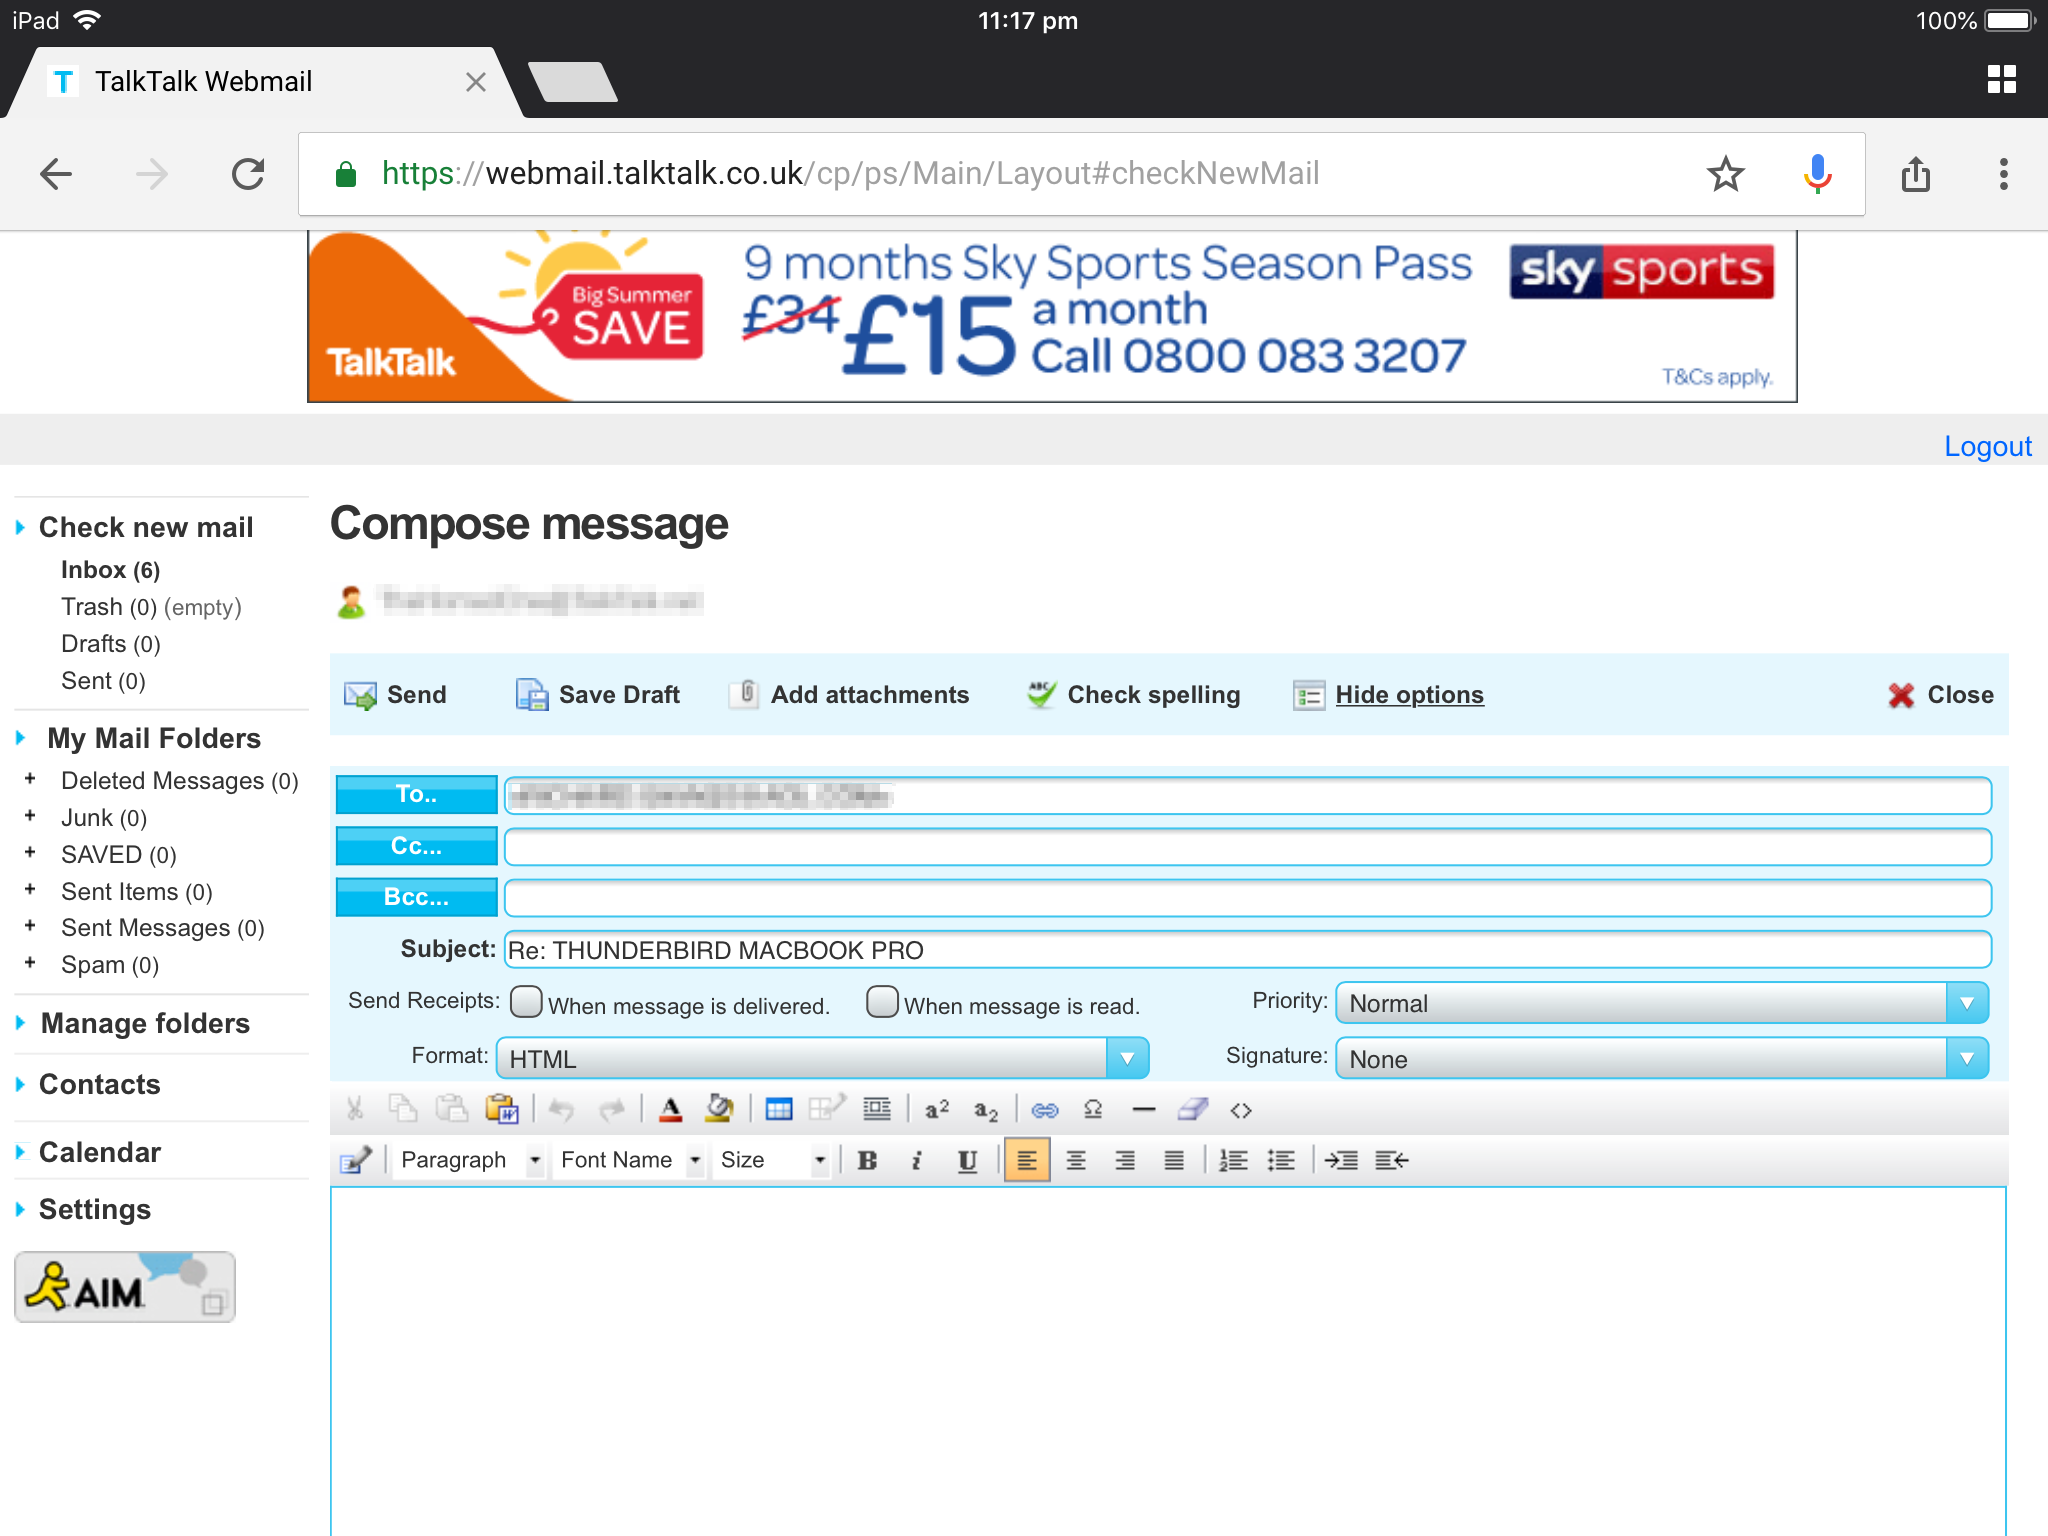Click the superscript icon

click(x=937, y=1110)
